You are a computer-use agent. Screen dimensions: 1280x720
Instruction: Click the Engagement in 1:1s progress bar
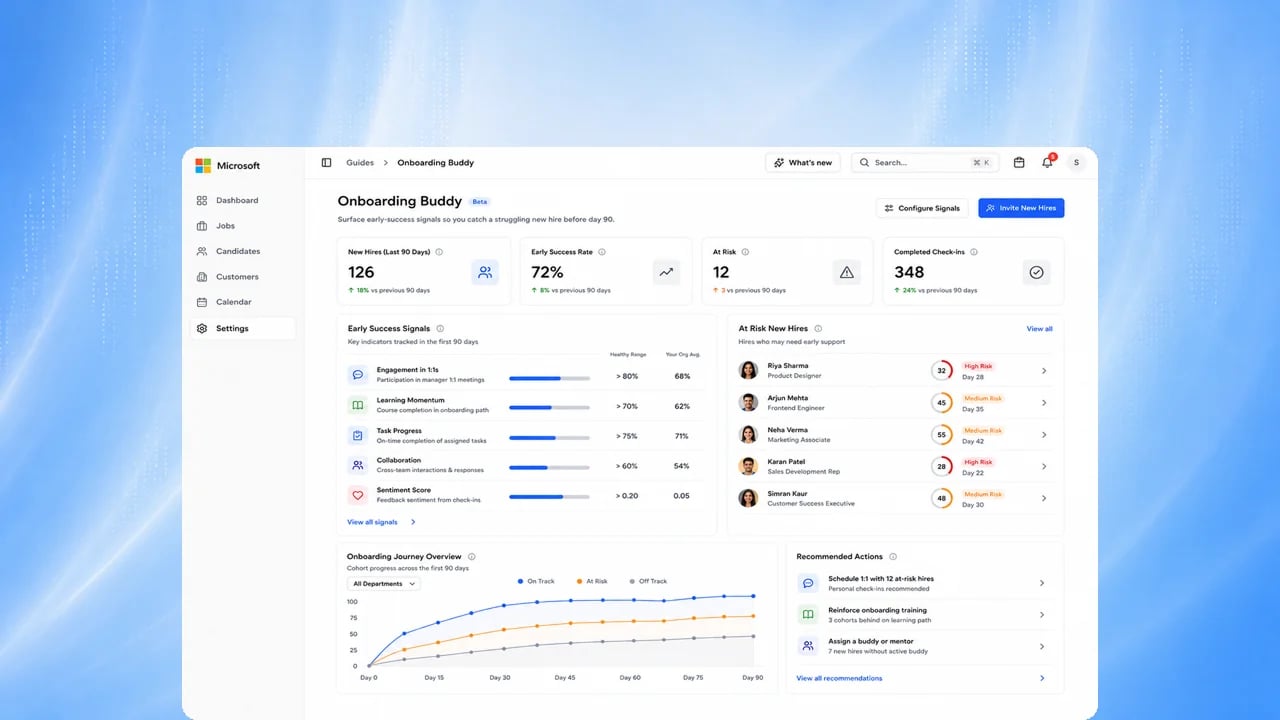click(549, 378)
